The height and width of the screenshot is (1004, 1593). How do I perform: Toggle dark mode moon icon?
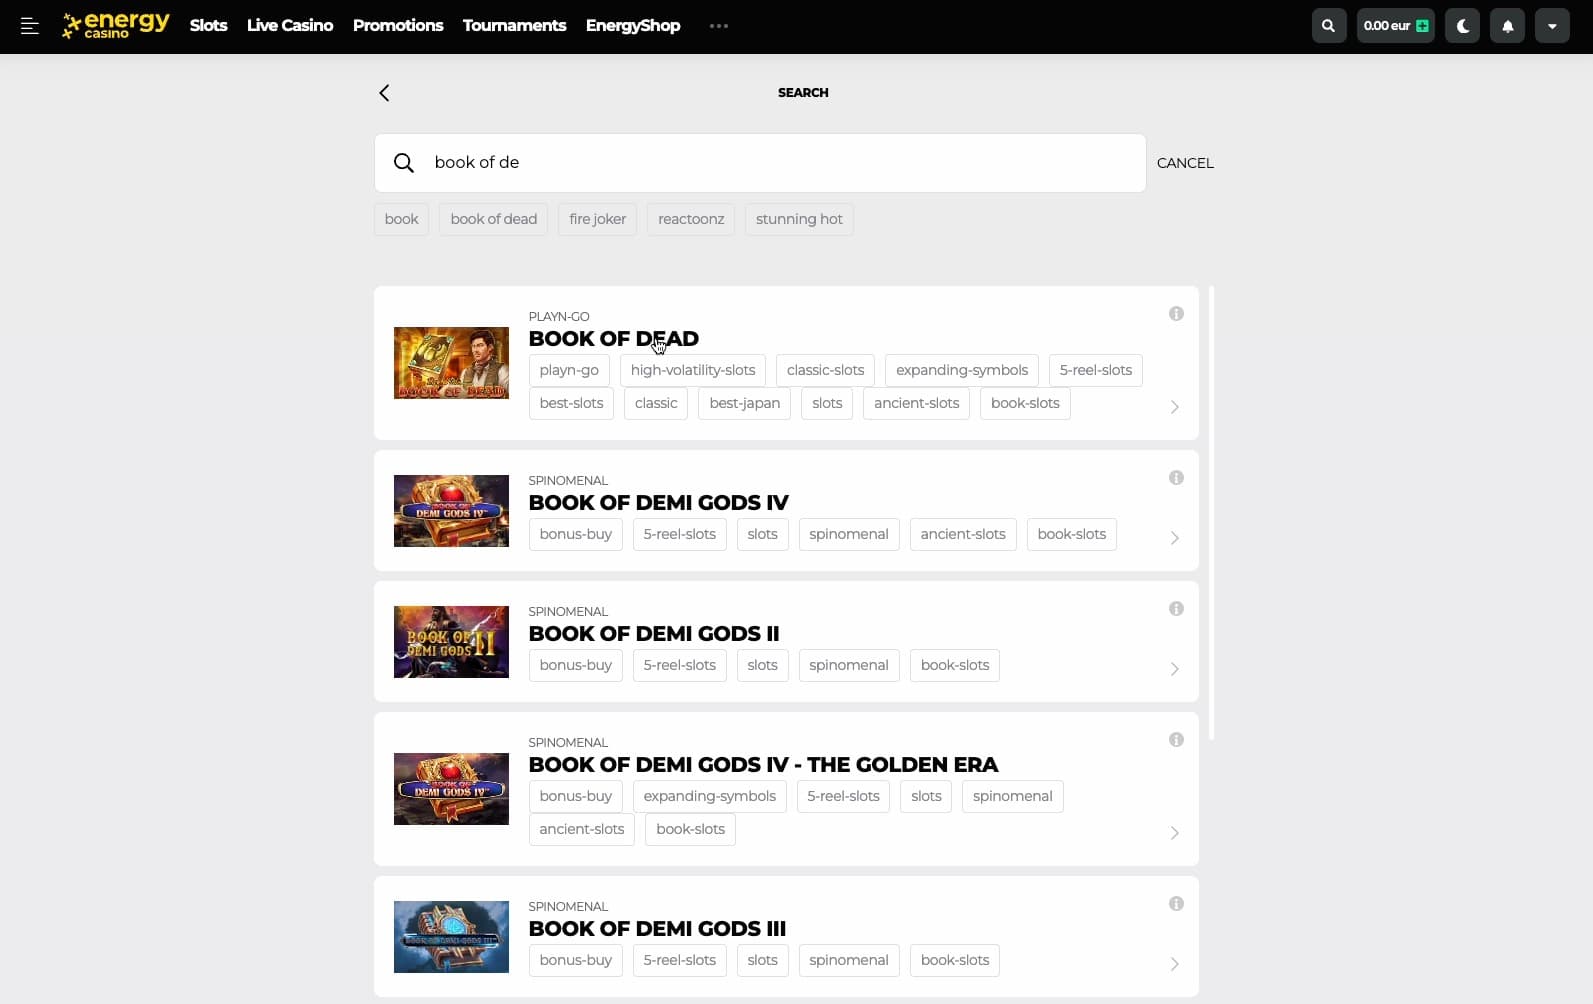tap(1462, 26)
